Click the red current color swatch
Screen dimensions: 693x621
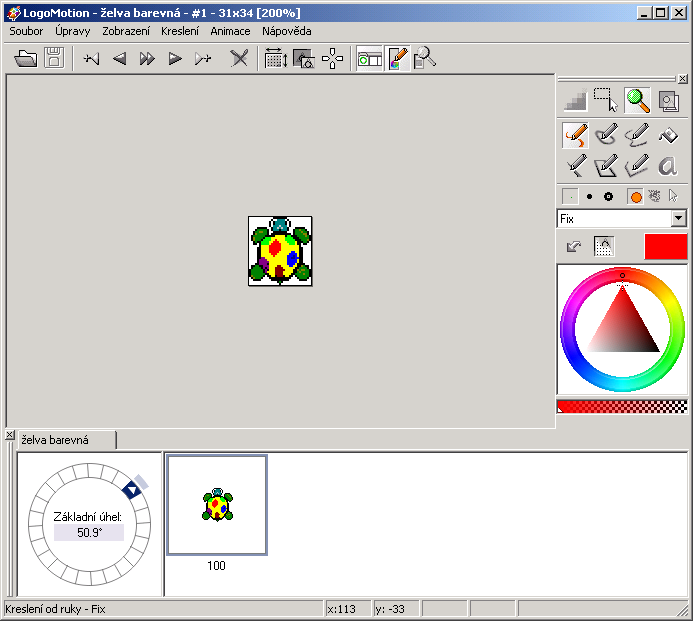pos(665,246)
